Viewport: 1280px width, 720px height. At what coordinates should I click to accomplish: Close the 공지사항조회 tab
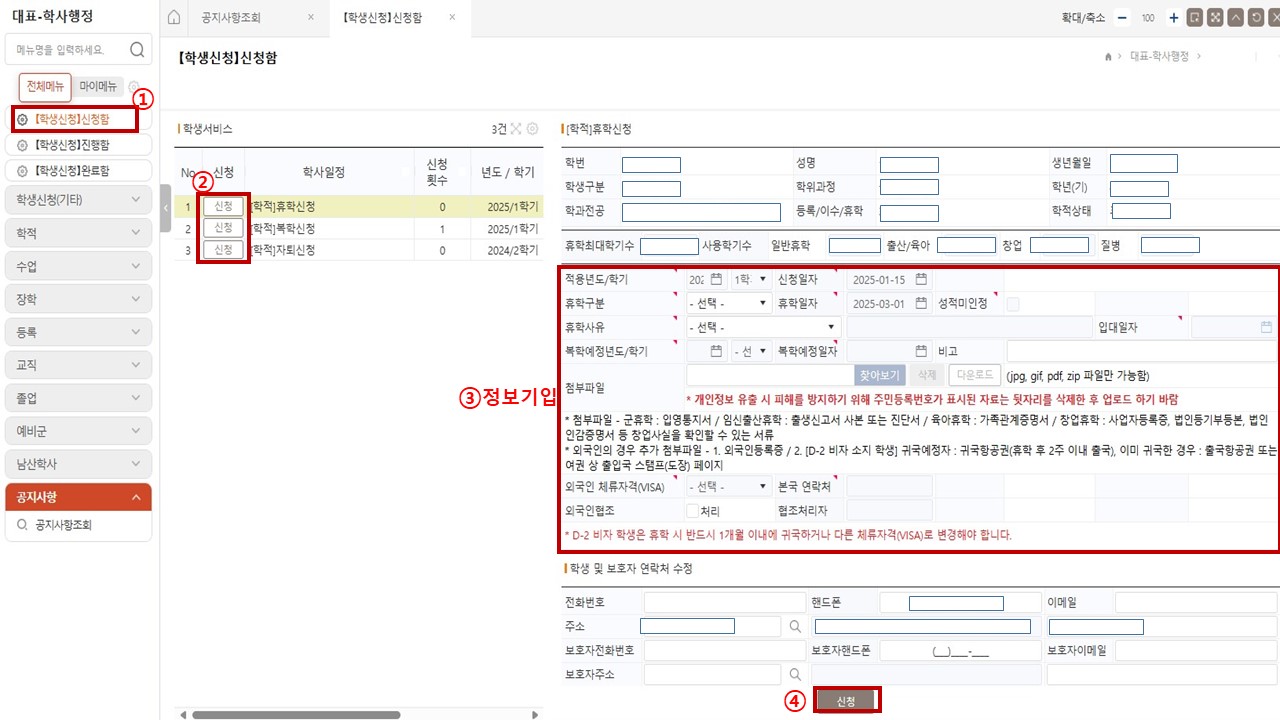click(310, 18)
